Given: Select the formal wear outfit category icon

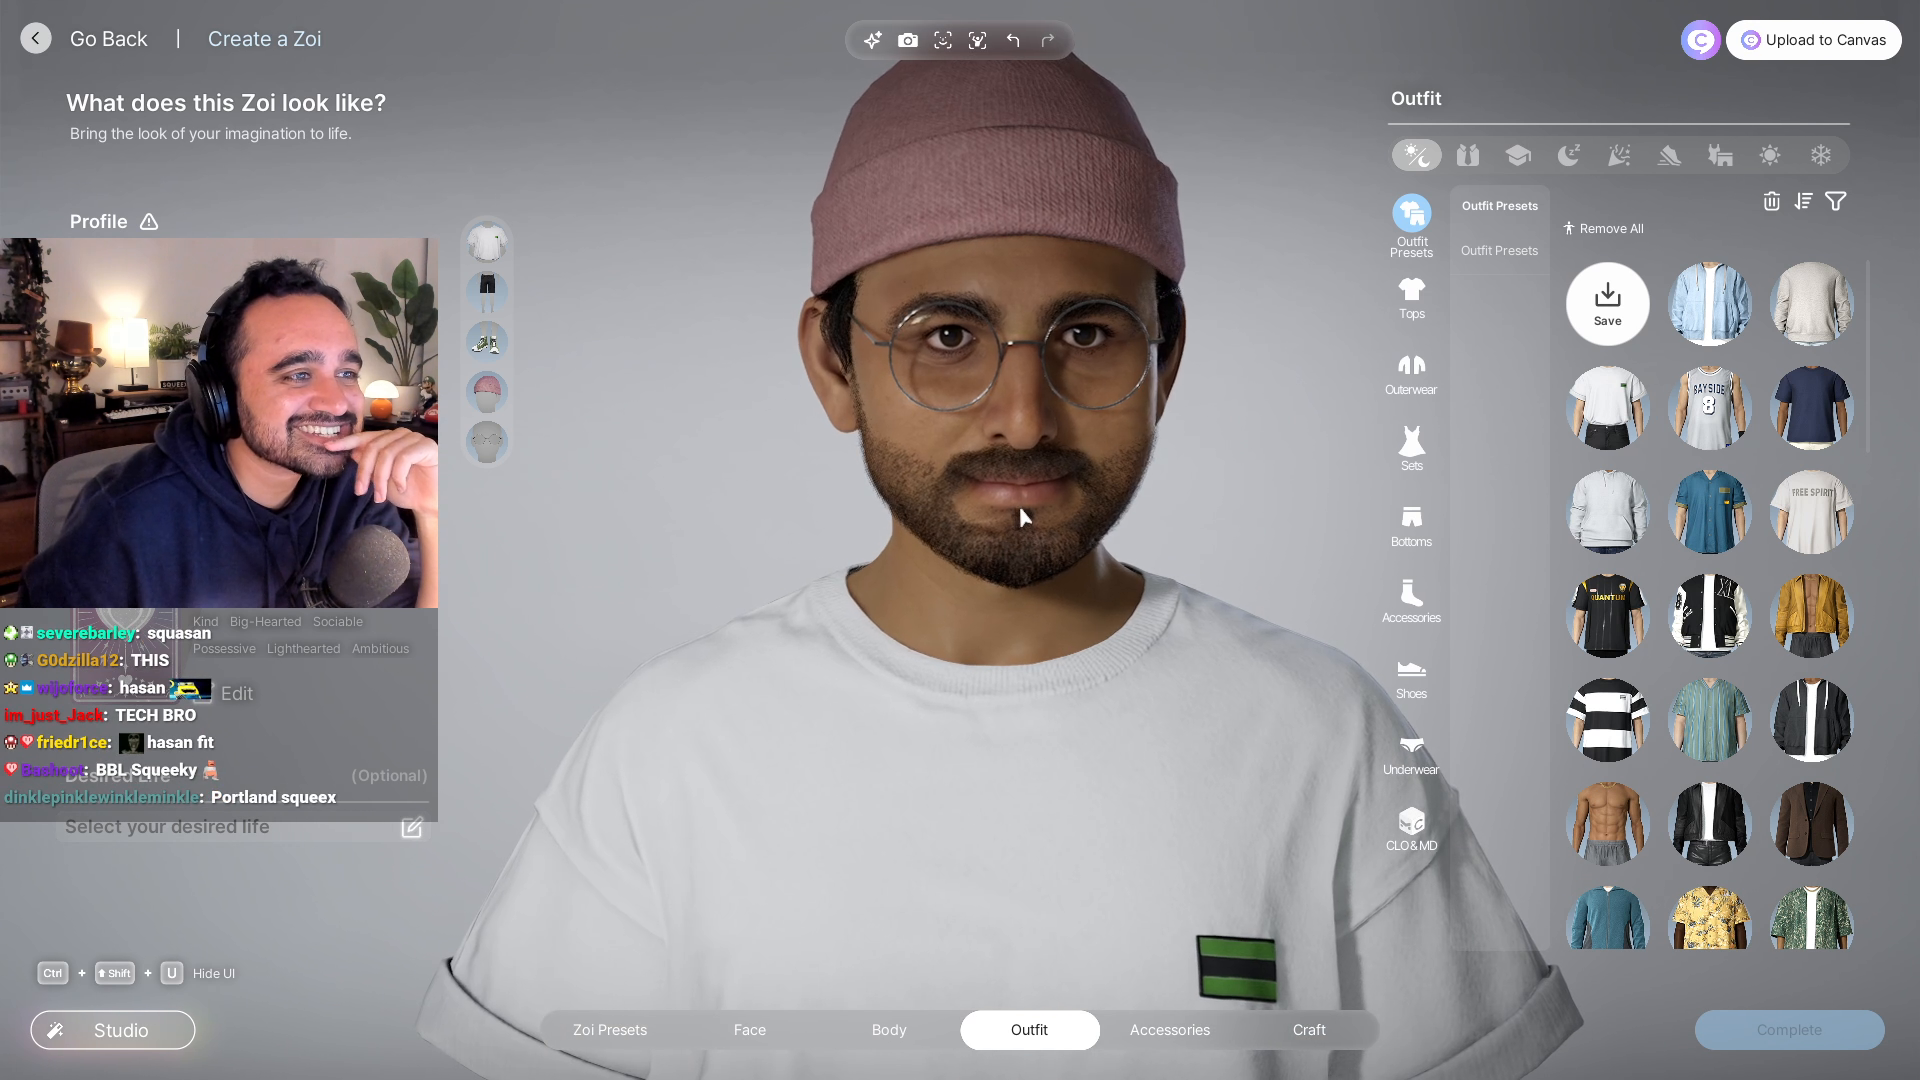Looking at the screenshot, I should [x=1467, y=155].
